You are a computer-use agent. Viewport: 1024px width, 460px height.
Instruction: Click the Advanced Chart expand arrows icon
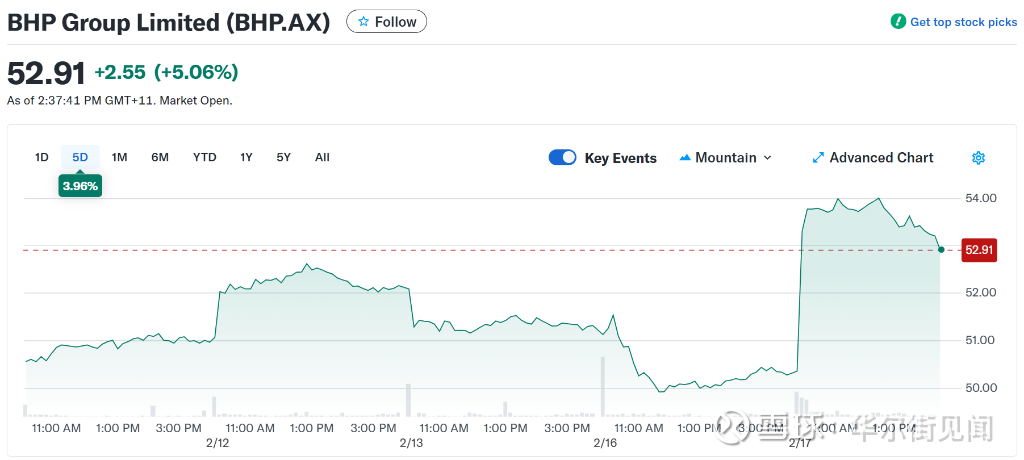(x=818, y=158)
